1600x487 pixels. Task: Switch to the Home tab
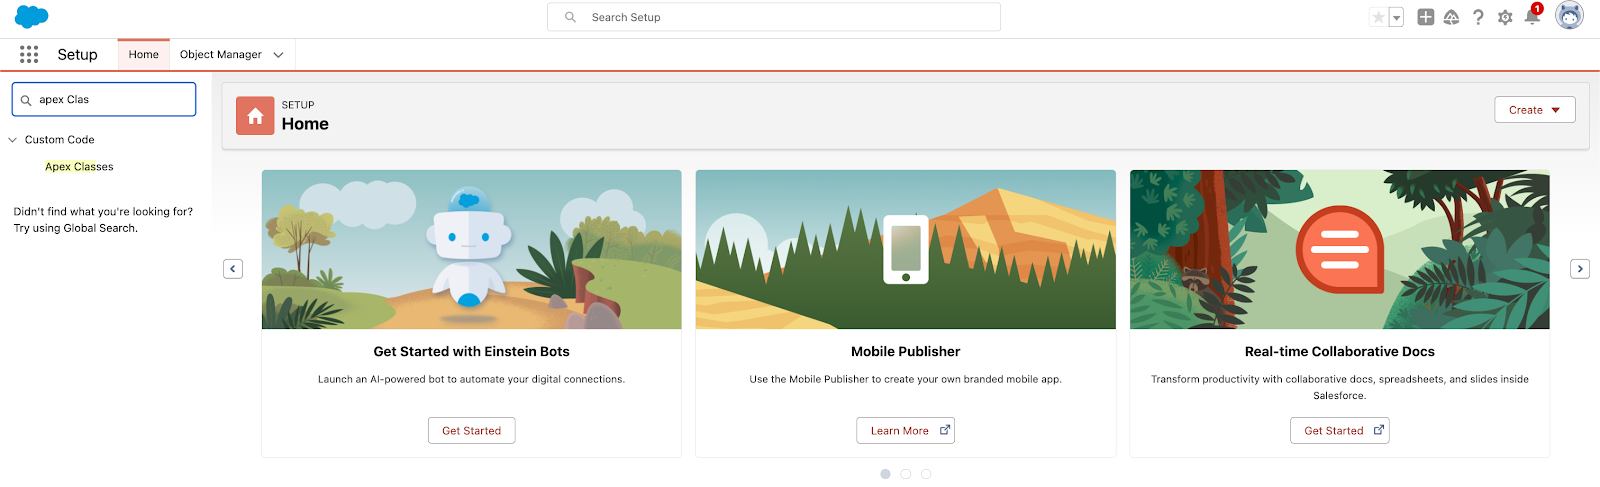coord(143,55)
